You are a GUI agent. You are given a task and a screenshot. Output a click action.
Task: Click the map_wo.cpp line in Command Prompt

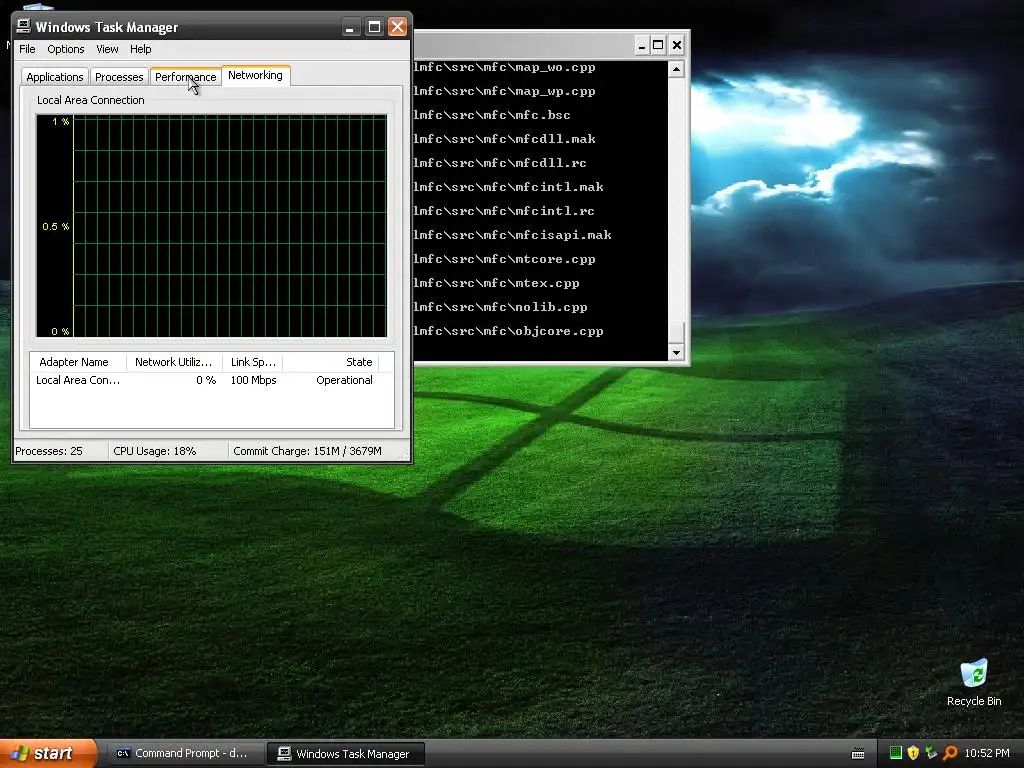coord(504,67)
